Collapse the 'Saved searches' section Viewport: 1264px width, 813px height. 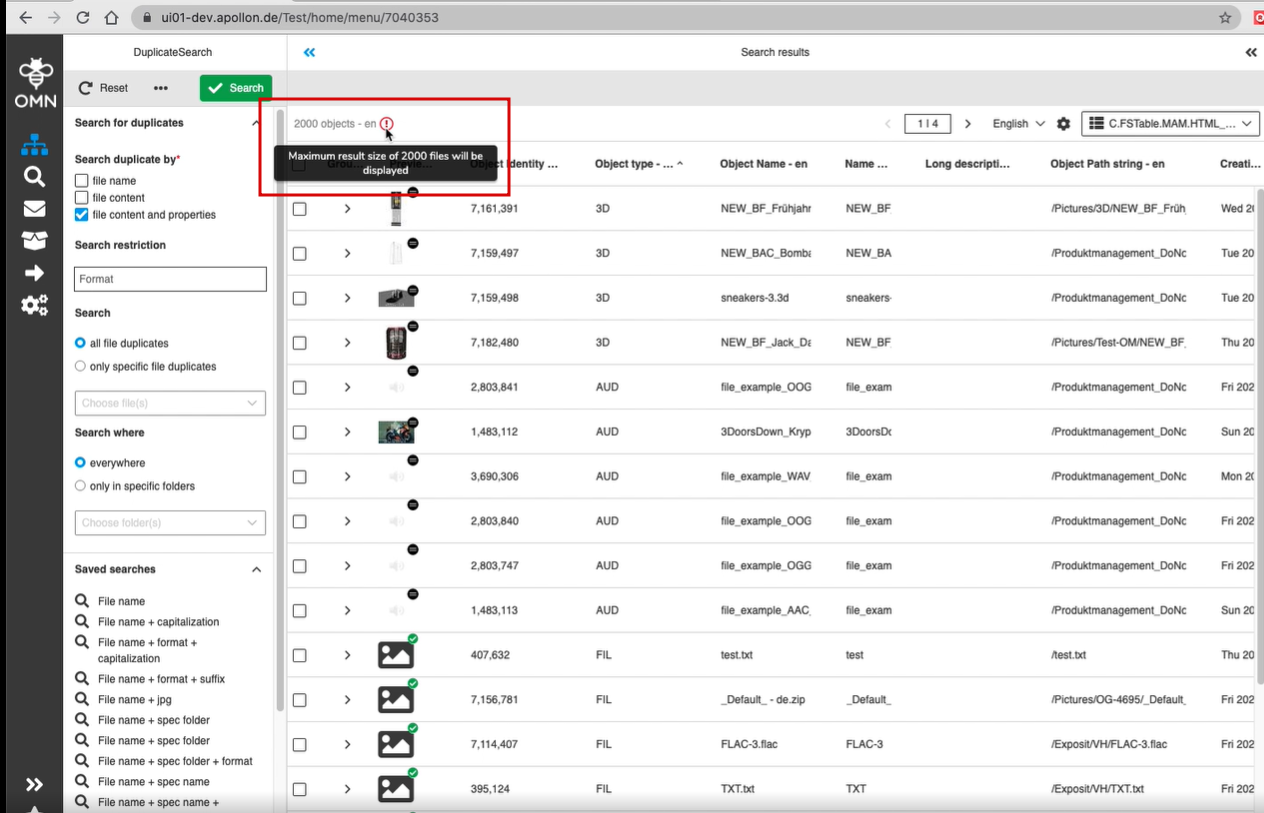(x=256, y=569)
